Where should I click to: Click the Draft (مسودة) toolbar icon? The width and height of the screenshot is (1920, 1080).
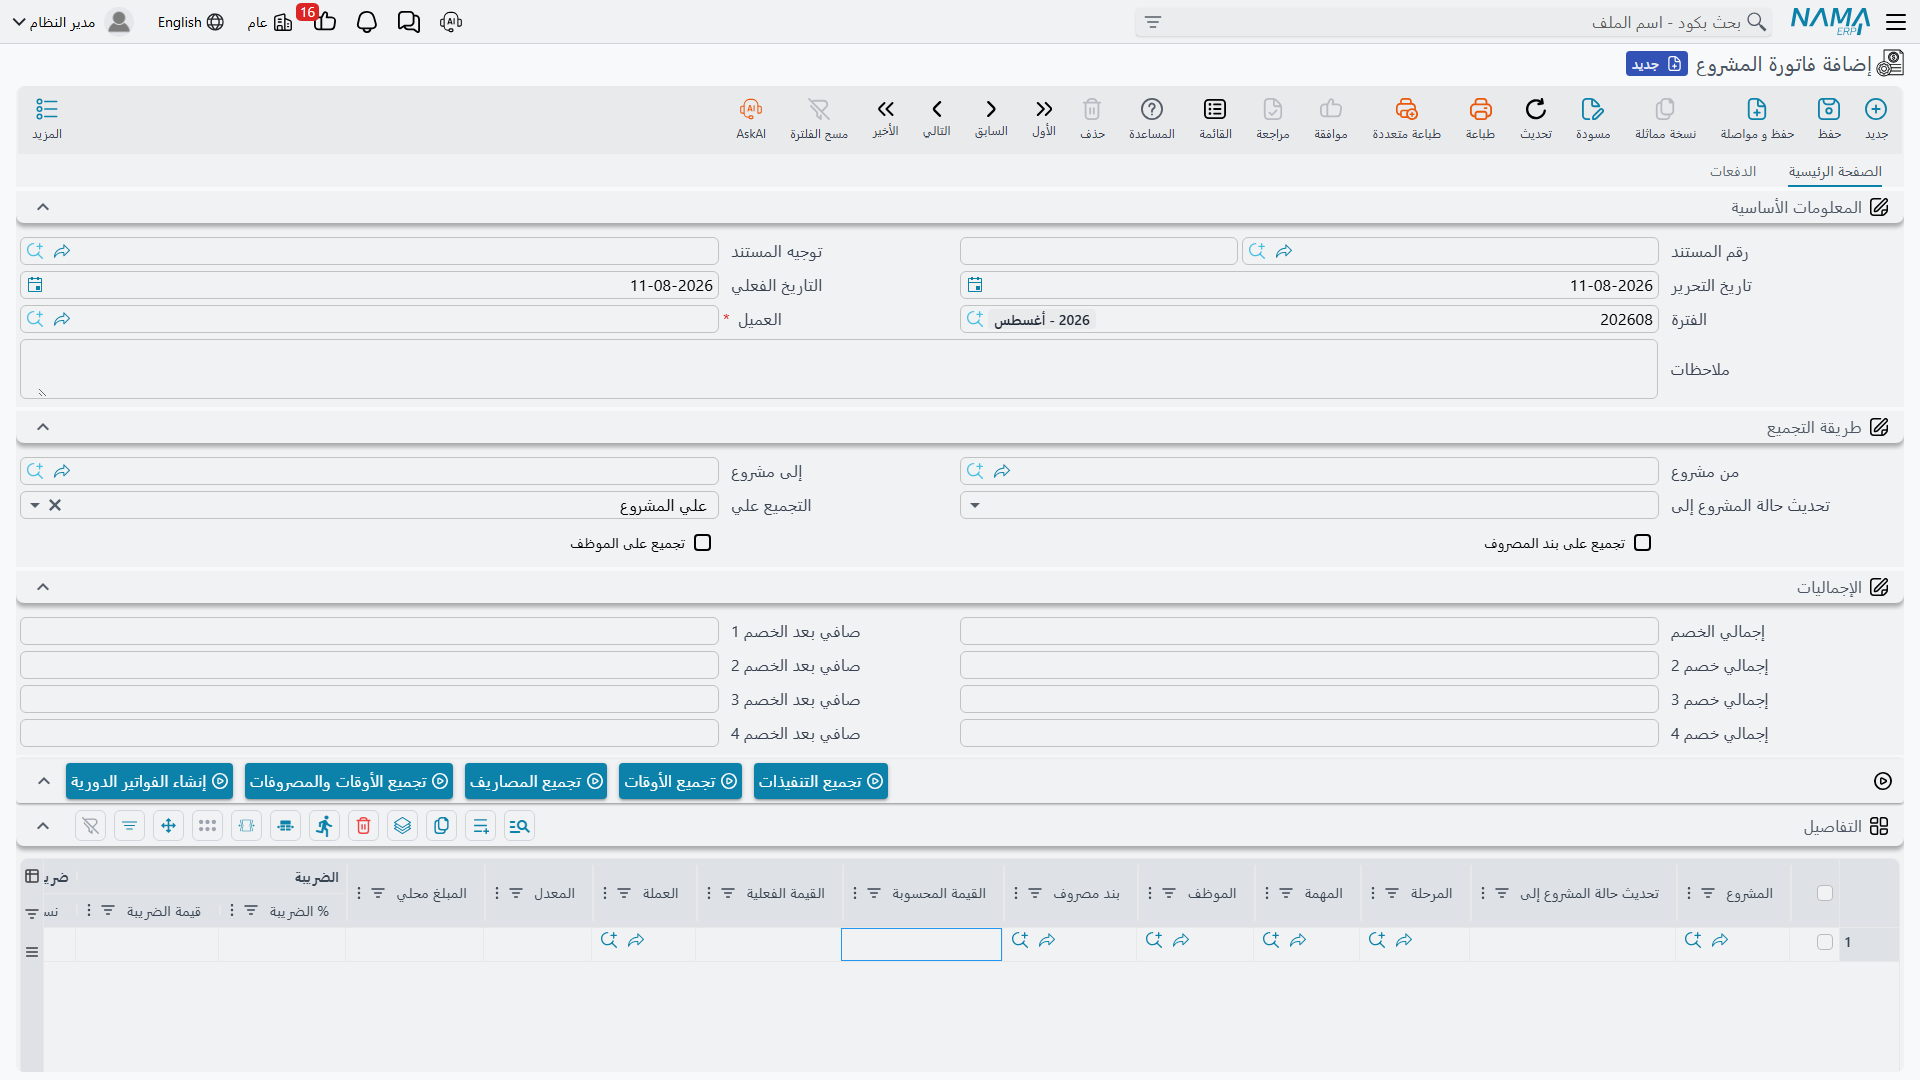click(x=1593, y=109)
